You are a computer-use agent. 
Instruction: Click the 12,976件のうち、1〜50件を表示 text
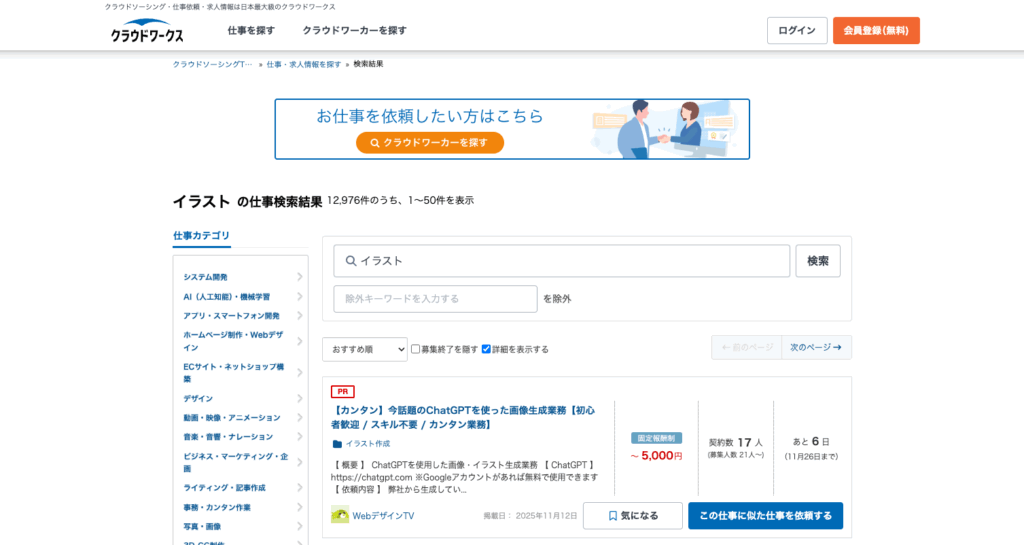tap(400, 200)
